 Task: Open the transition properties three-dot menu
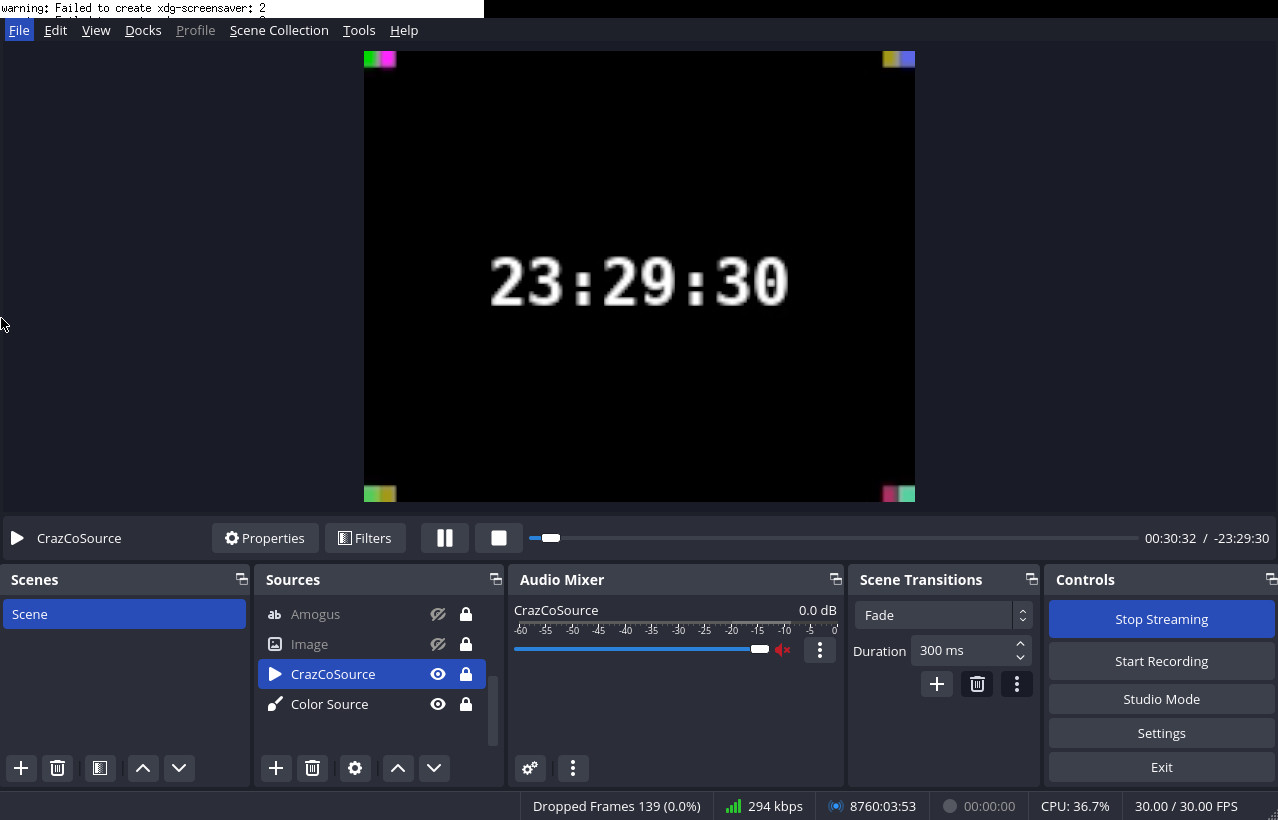1017,684
